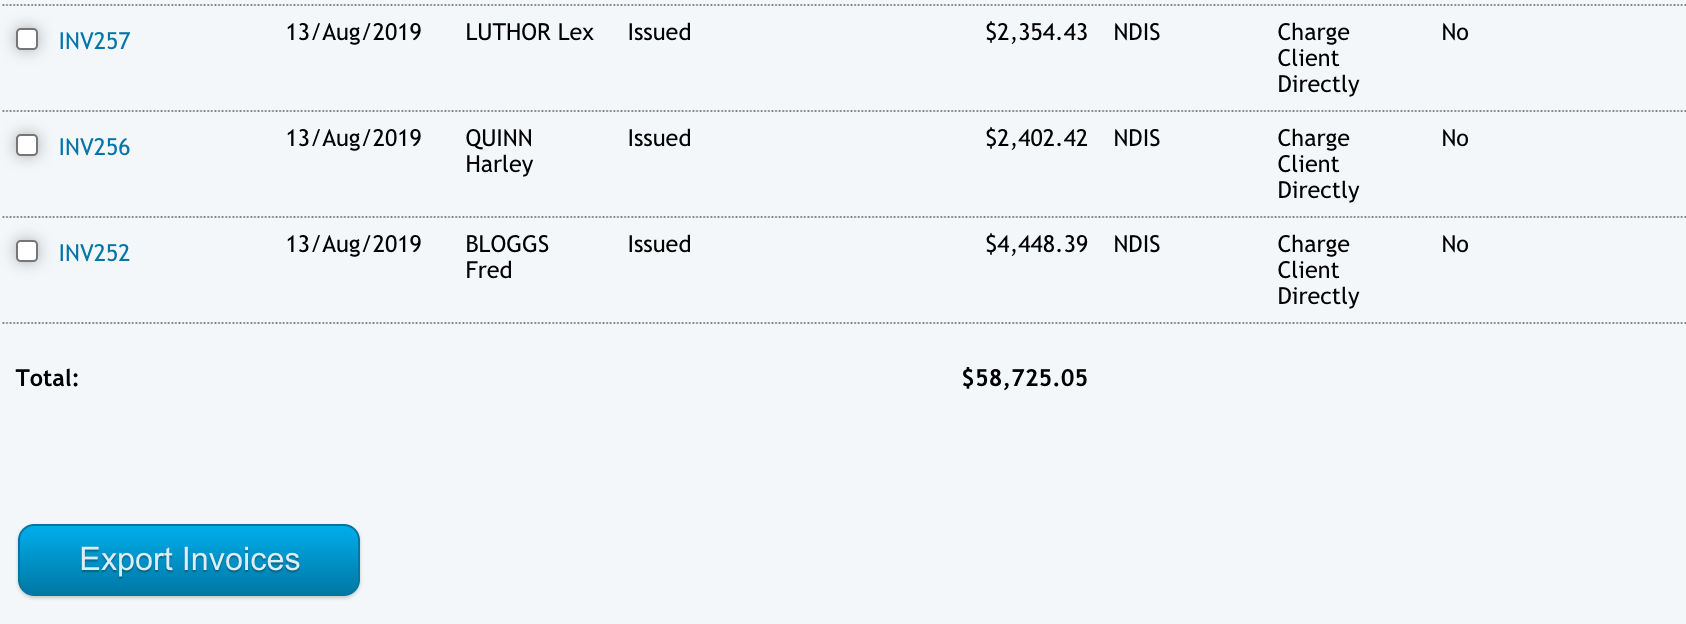Tick the checkbox for invoice INV257
The height and width of the screenshot is (624, 1686).
coord(27,39)
